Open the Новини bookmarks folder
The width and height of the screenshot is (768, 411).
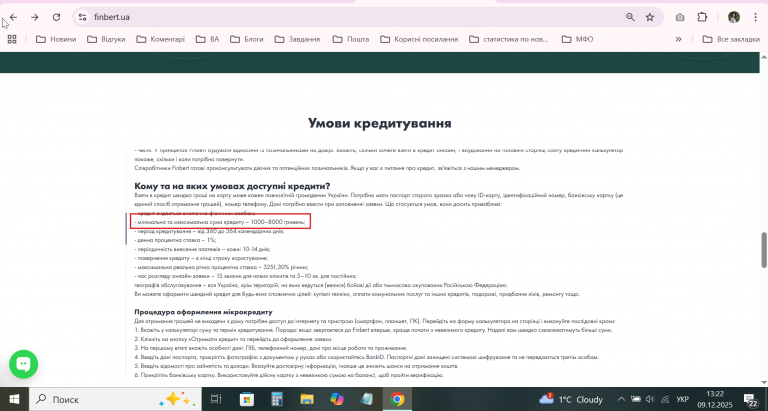tap(56, 39)
